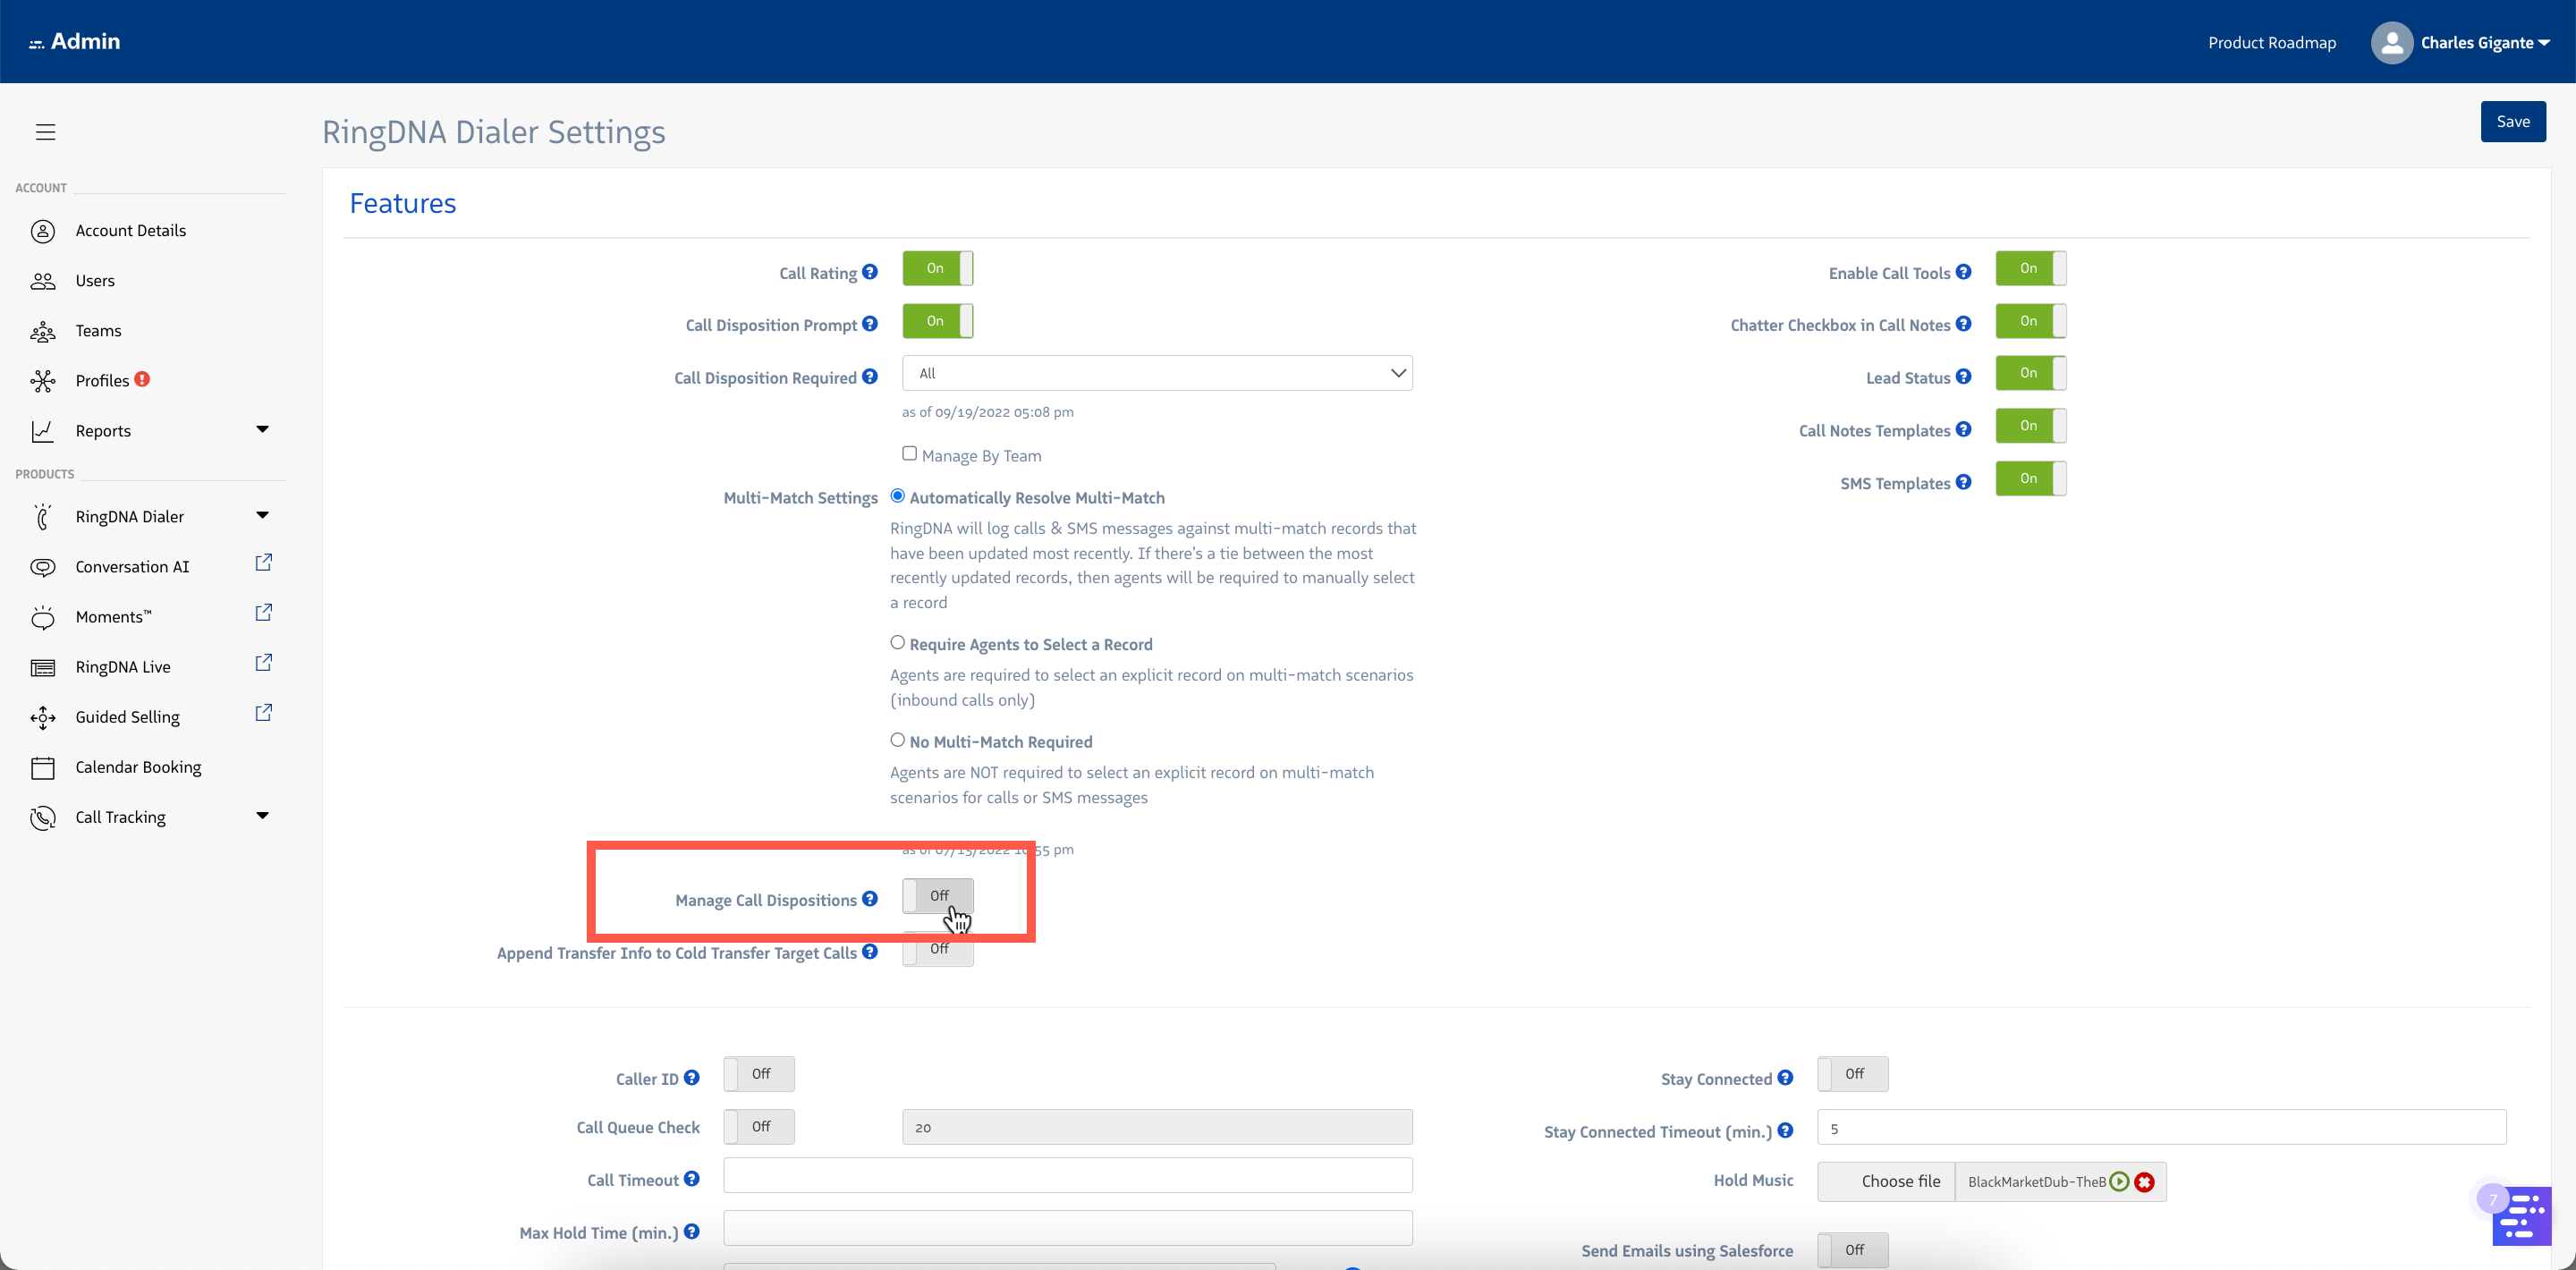Screen dimensions: 2576x1270
Task: Click the Teams group icon
Action: coord(42,331)
